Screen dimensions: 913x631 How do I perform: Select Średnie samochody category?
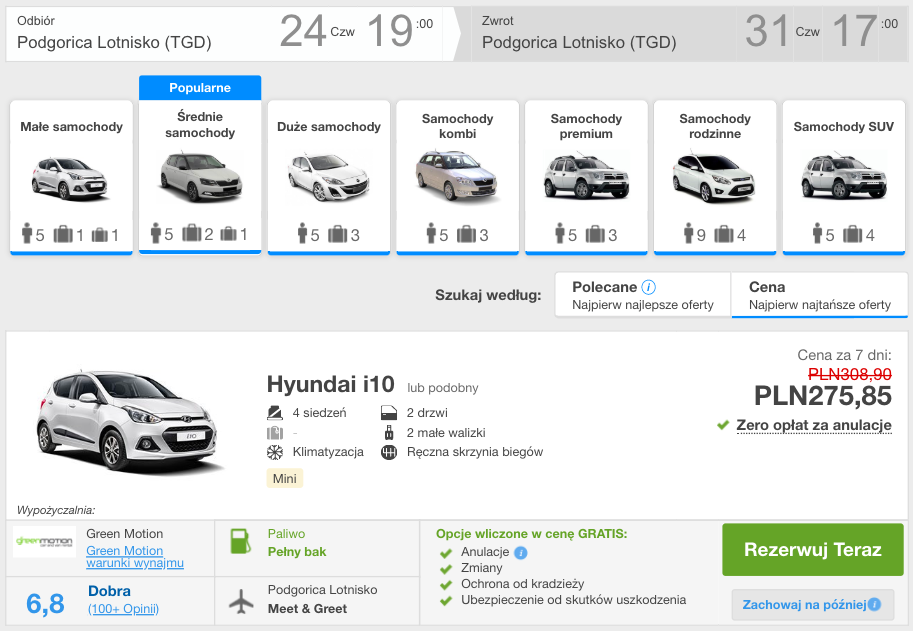(200, 176)
